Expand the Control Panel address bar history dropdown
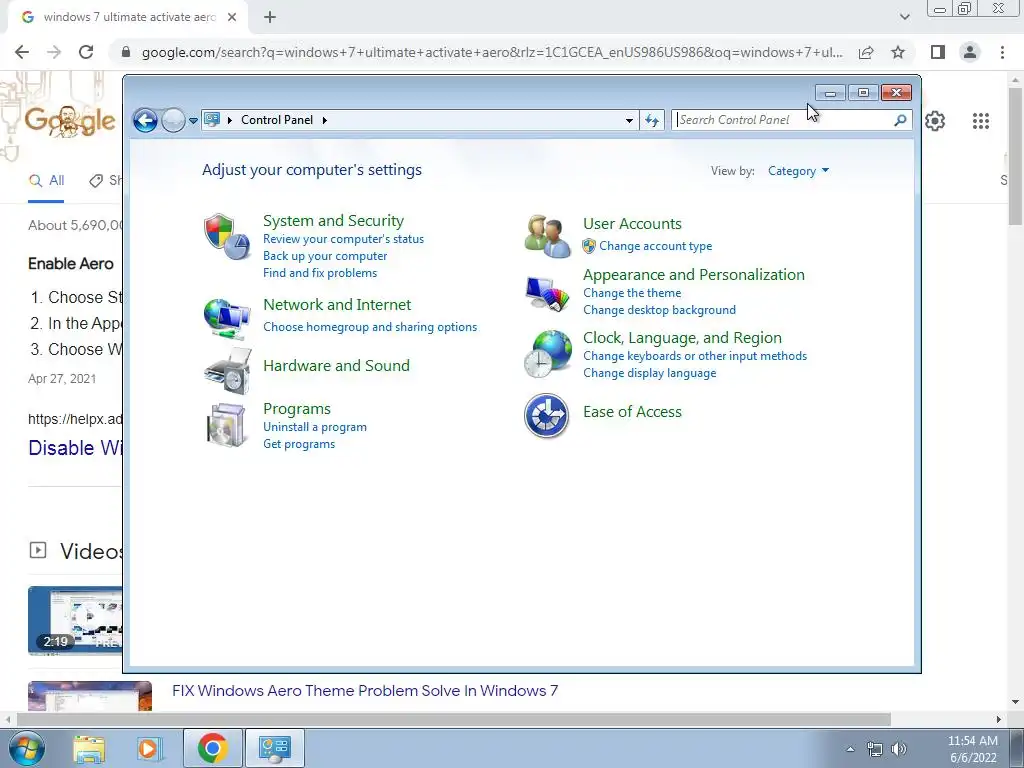The image size is (1024, 768). (629, 120)
